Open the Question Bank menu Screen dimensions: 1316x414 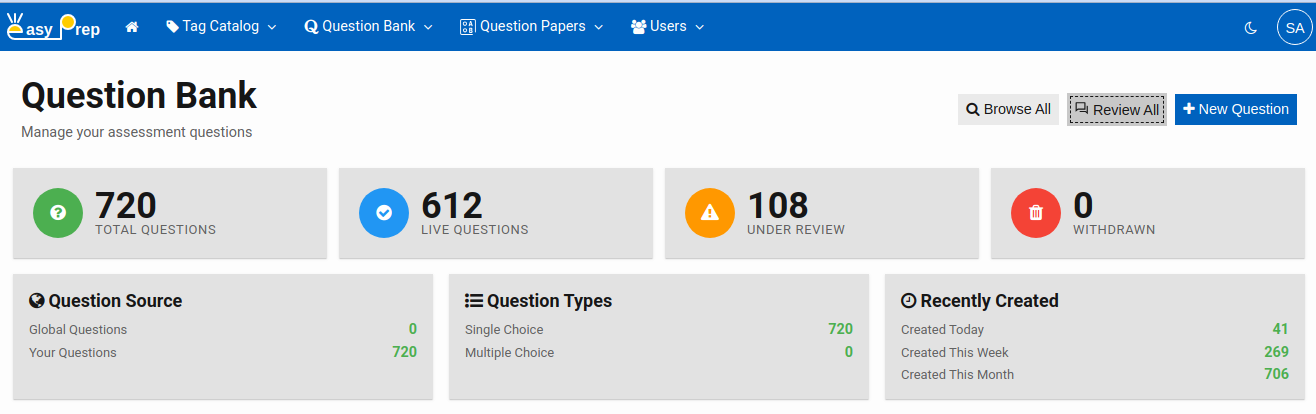368,27
